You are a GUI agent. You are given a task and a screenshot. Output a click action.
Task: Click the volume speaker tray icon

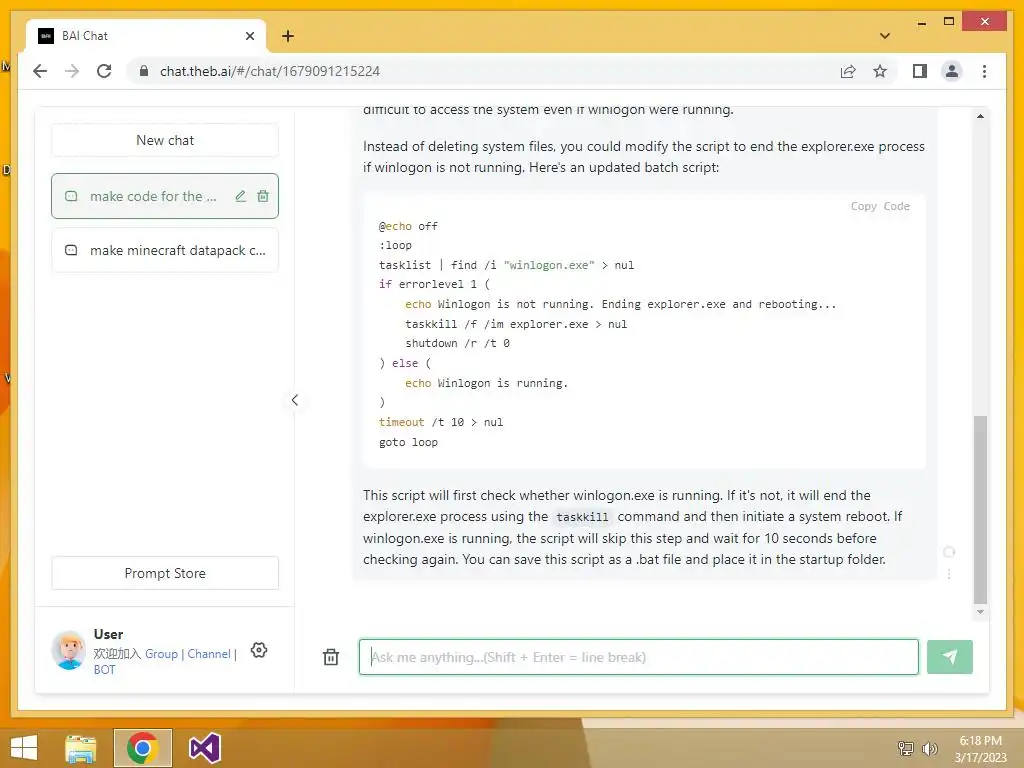pos(929,748)
